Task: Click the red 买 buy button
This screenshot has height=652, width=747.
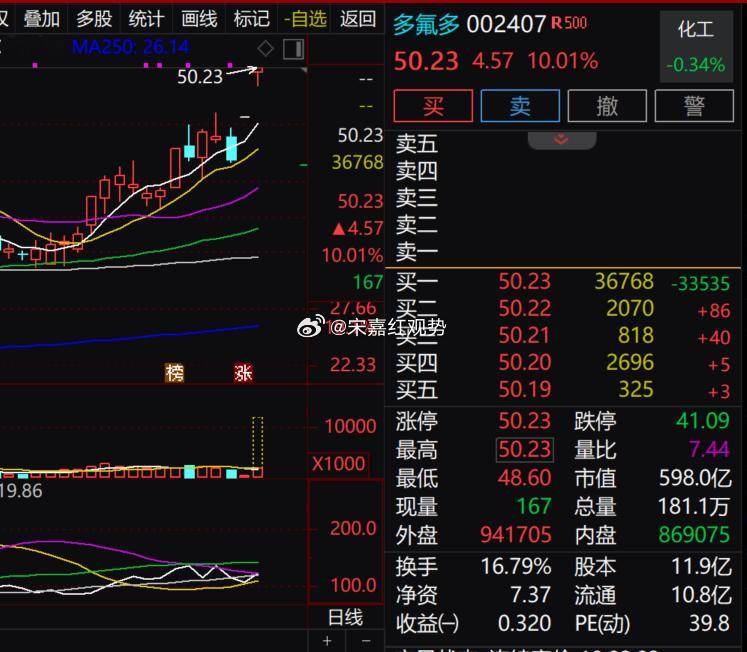Action: coord(433,106)
